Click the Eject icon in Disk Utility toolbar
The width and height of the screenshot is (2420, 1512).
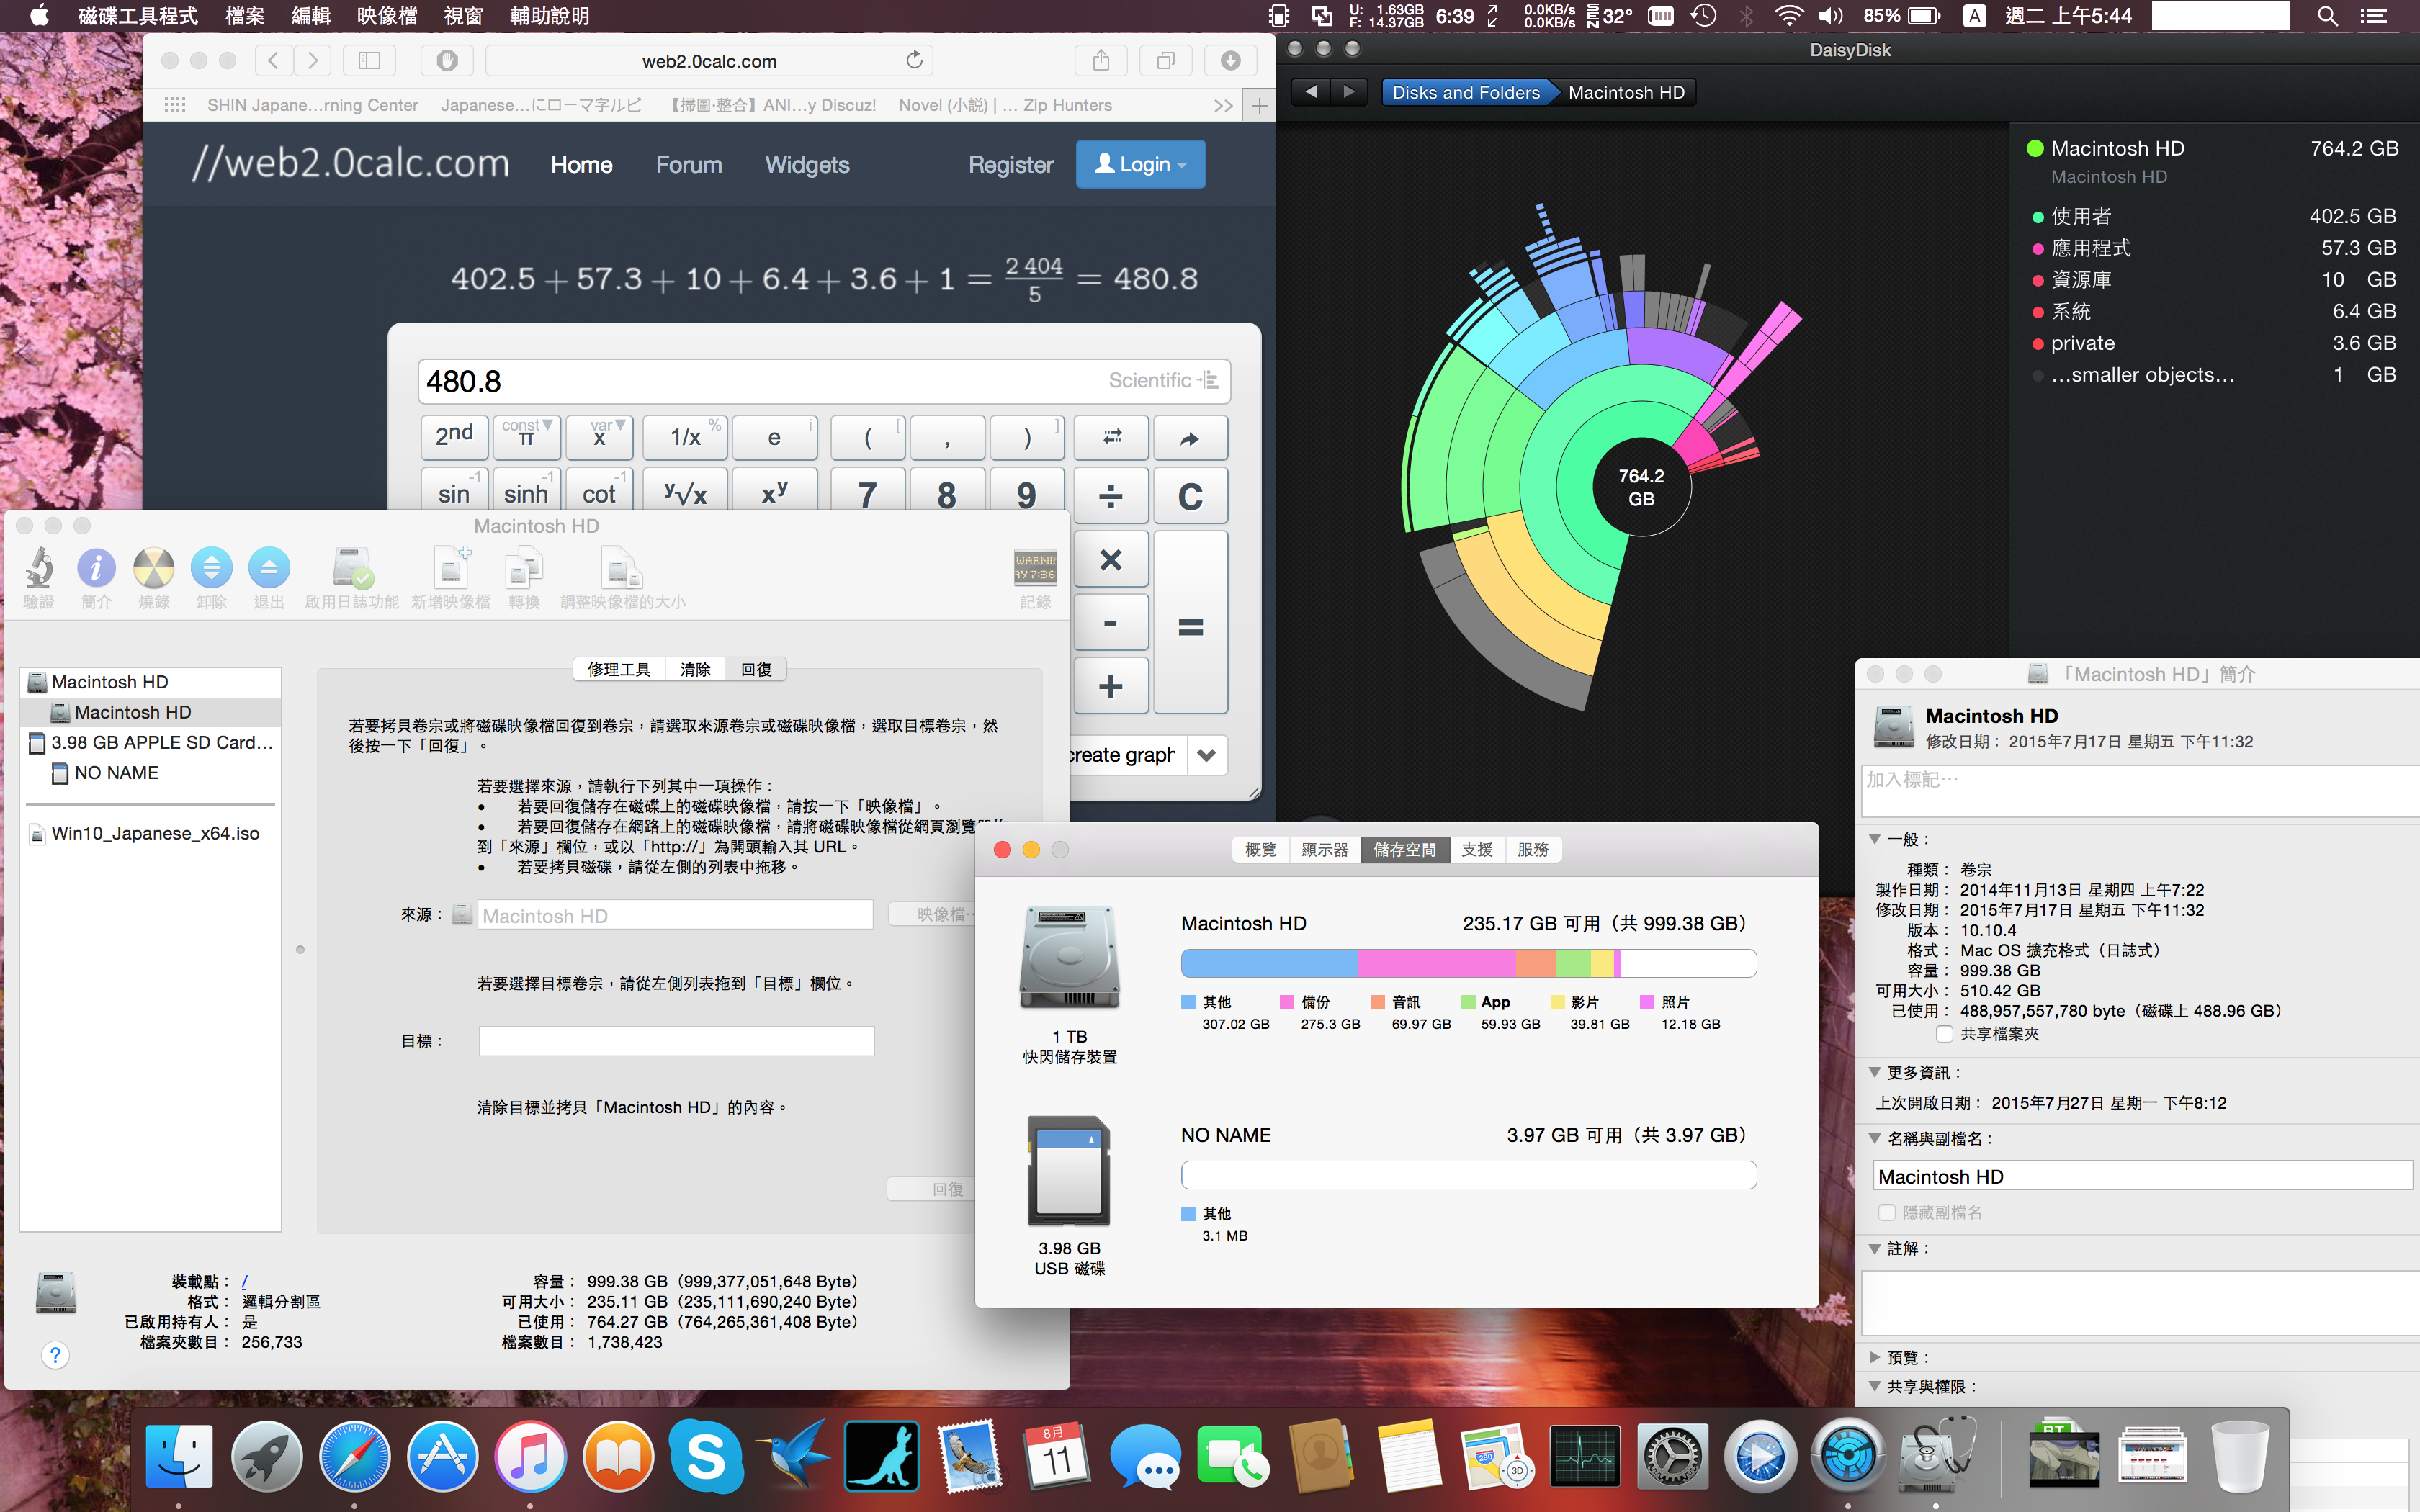[269, 568]
